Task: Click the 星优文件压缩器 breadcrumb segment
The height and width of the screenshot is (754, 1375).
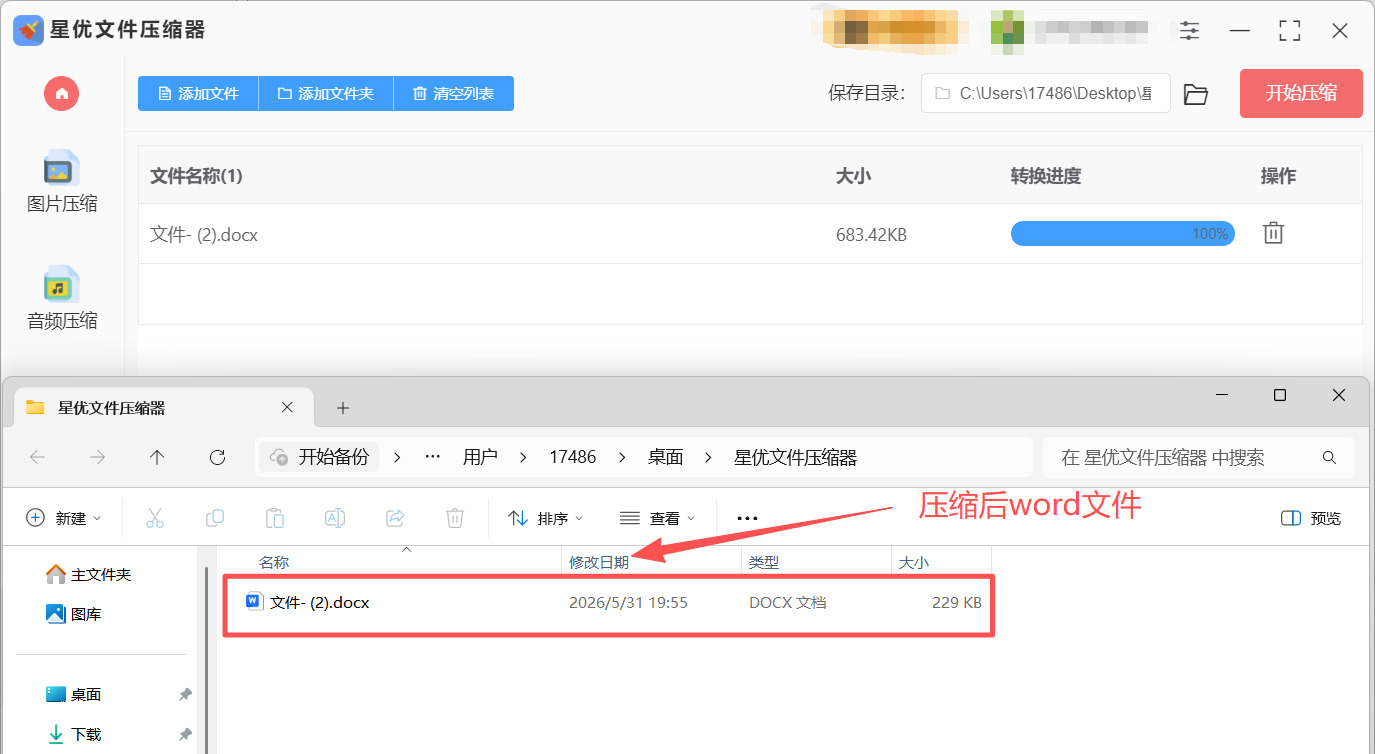Action: tap(796, 457)
